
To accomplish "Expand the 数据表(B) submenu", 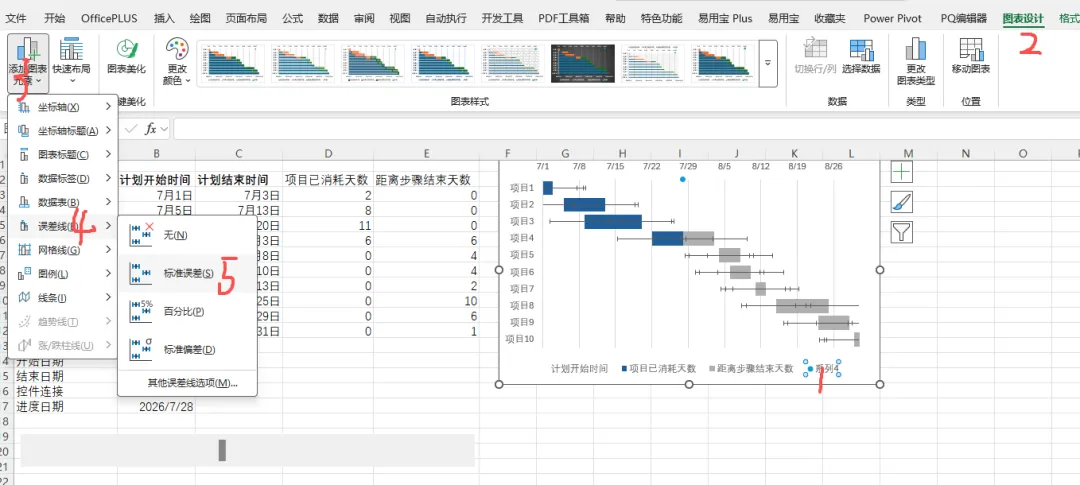I will click(63, 202).
